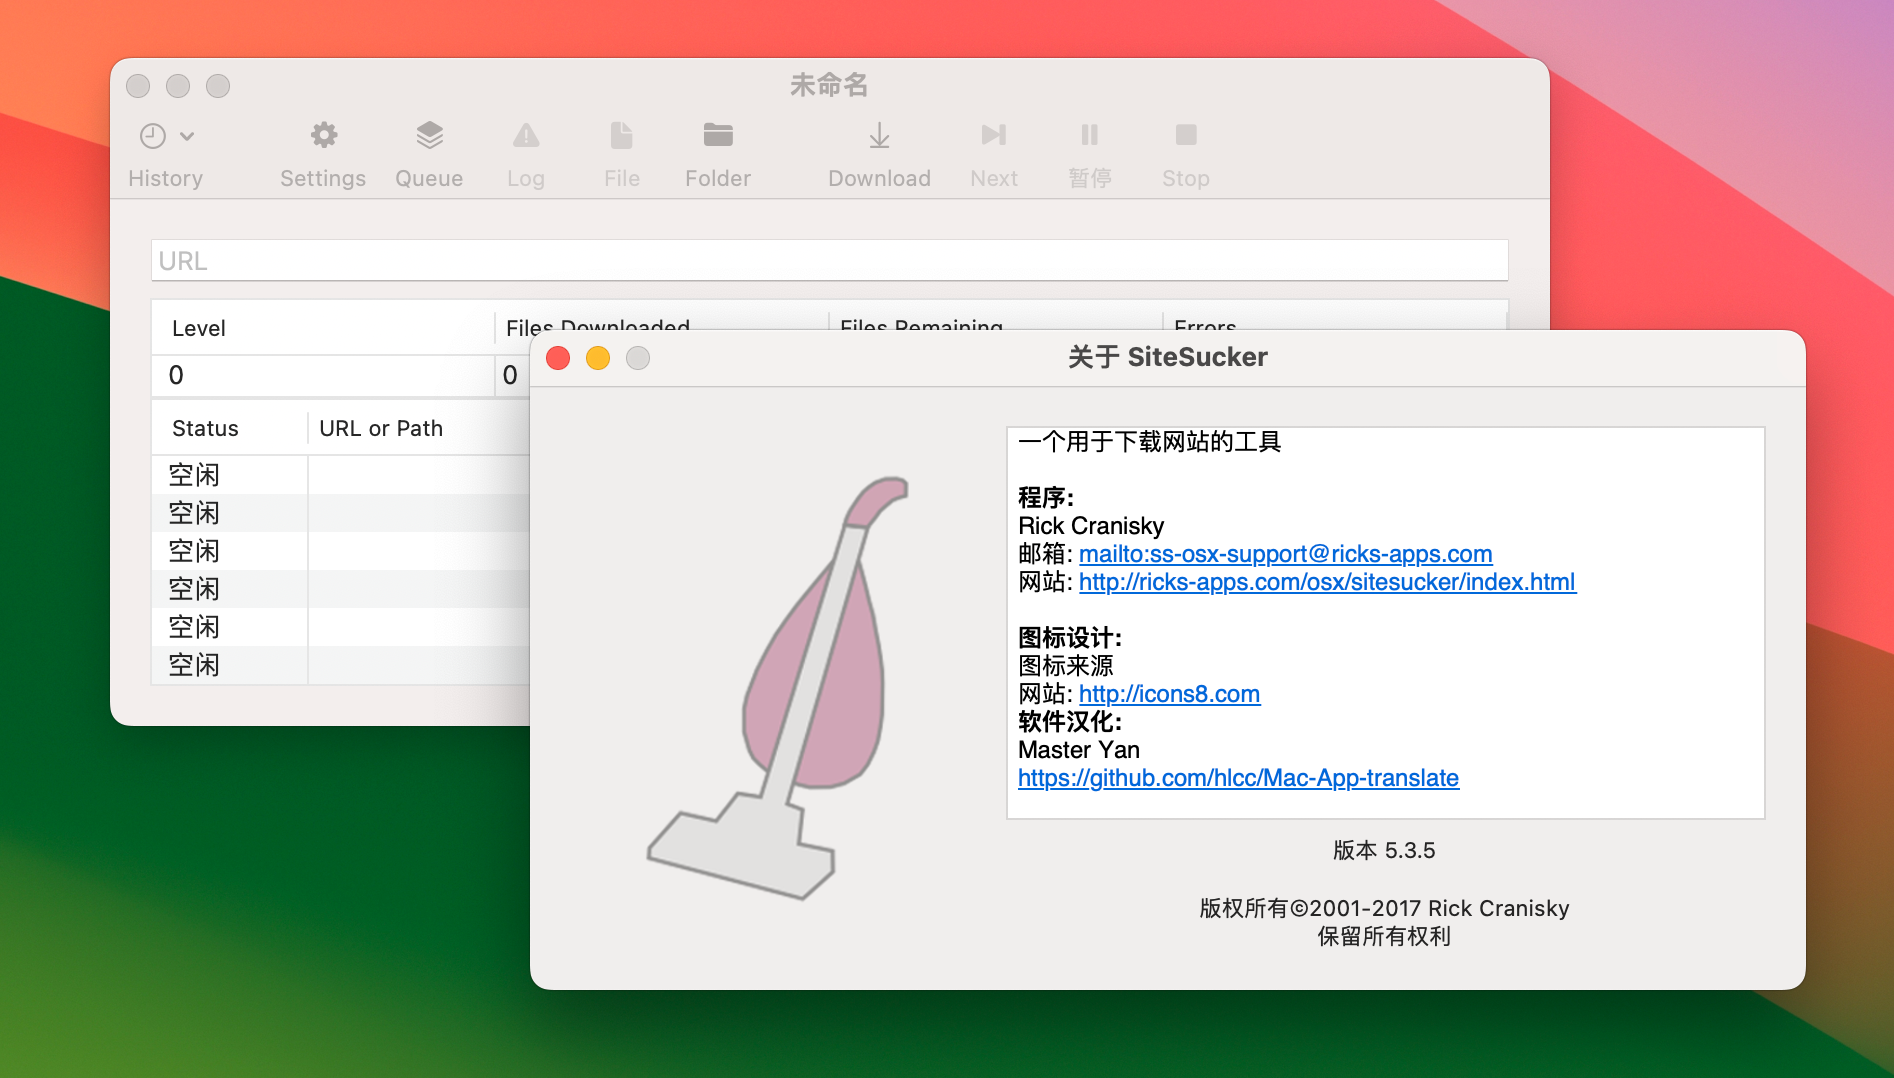Open the Settings gear icon
The image size is (1894, 1078).
323,135
